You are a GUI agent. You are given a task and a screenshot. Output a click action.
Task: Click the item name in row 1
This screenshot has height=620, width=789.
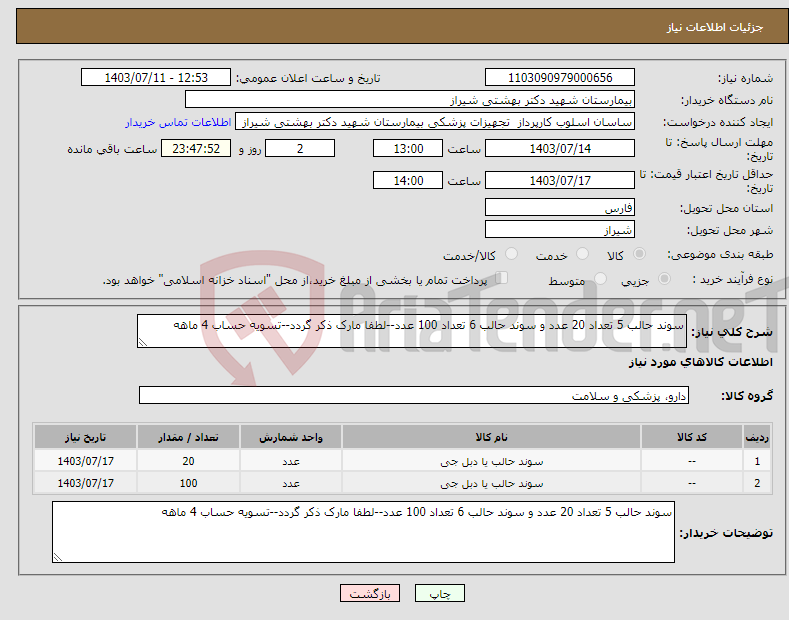click(491, 461)
